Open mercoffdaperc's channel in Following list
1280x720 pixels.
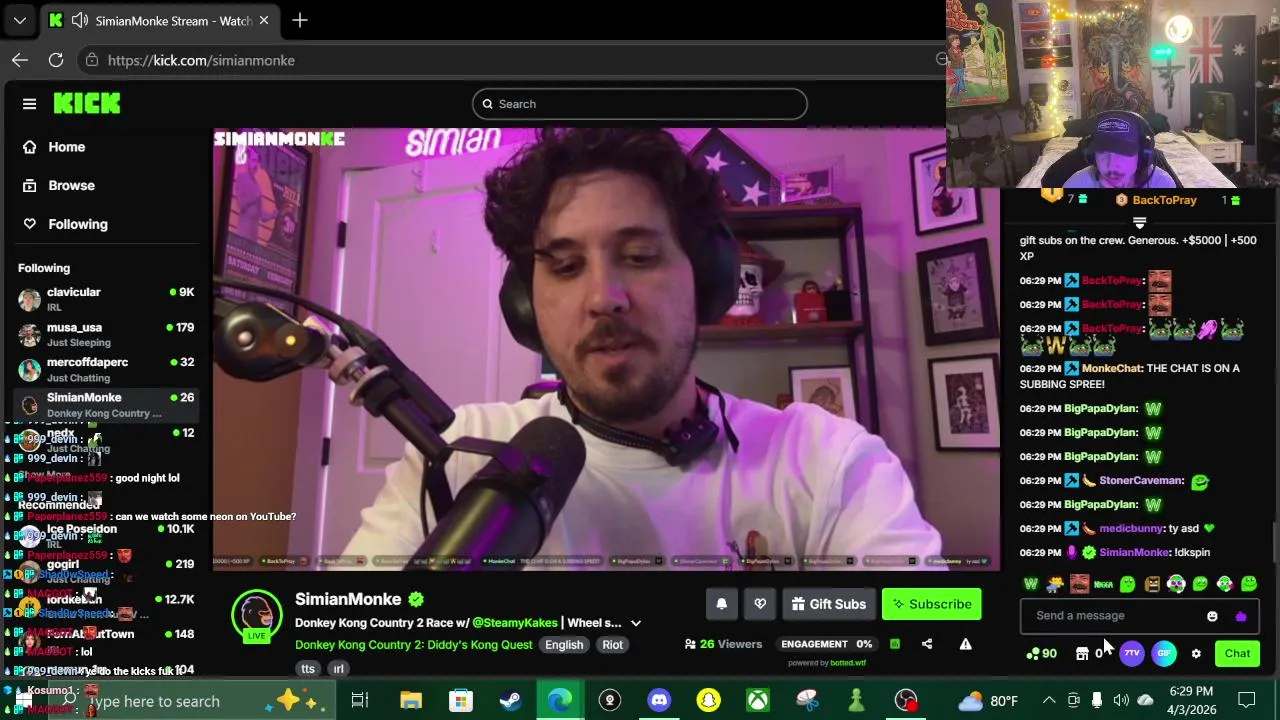coord(105,369)
